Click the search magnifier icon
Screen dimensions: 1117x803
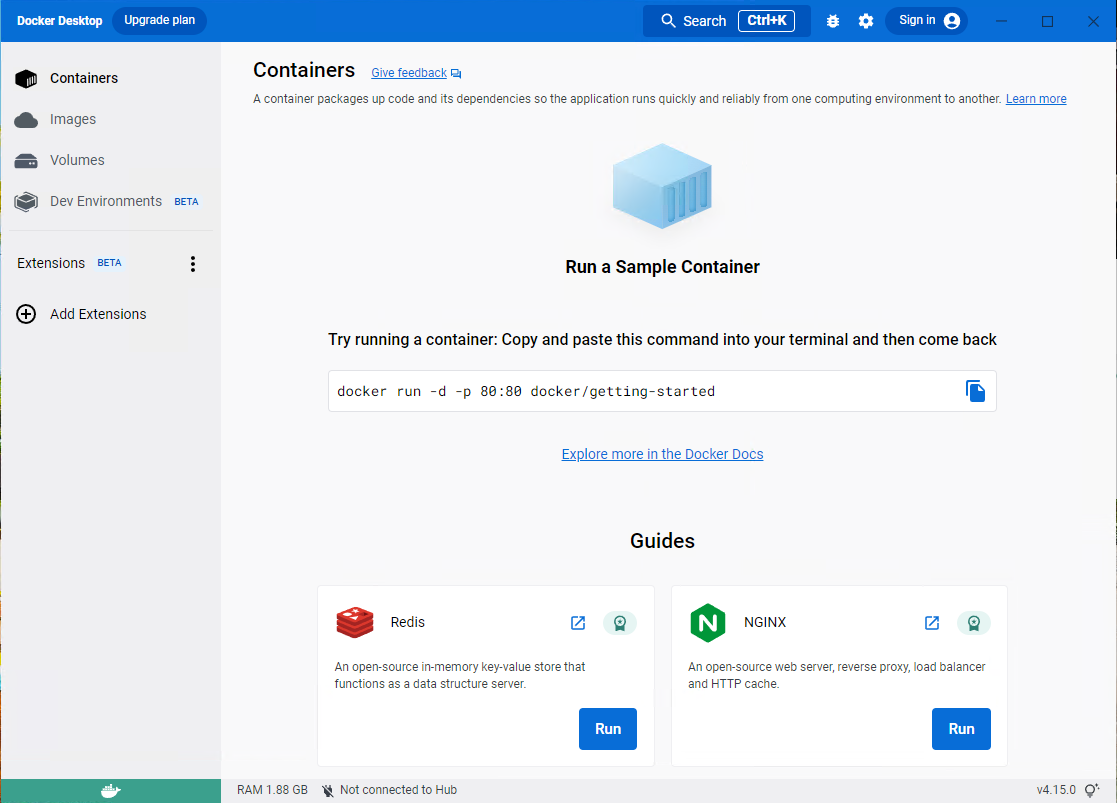(x=667, y=21)
